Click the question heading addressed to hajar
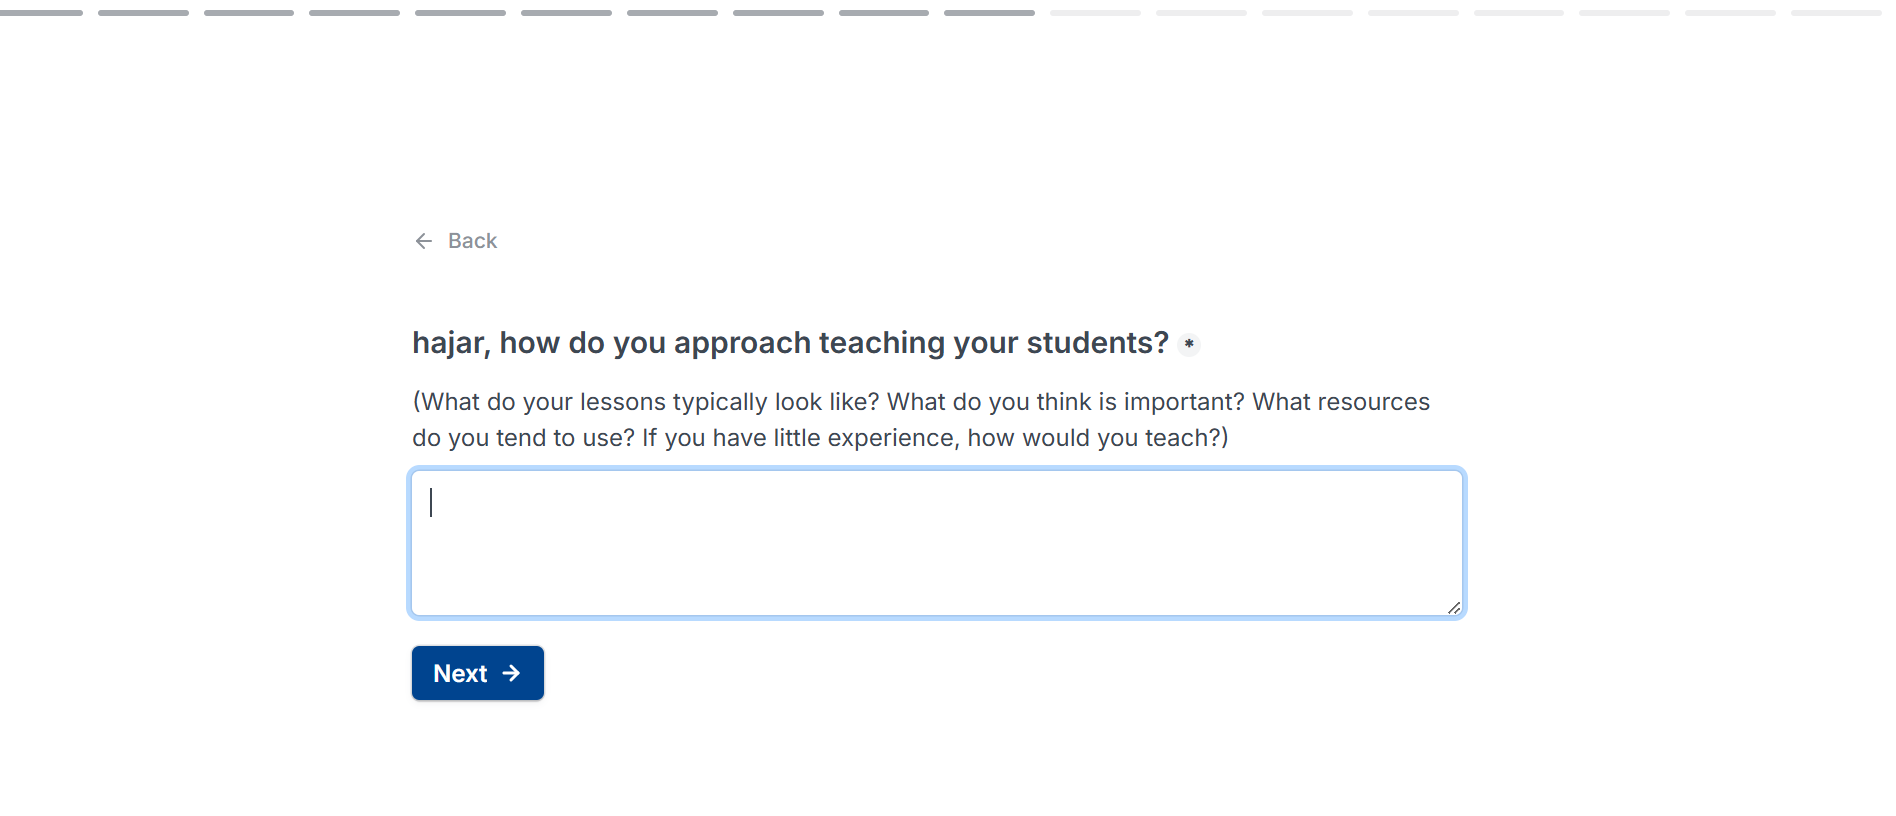The image size is (1896, 816). (x=790, y=343)
